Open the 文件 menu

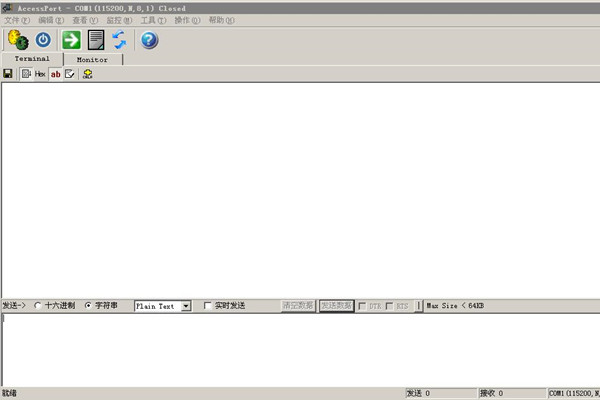(x=17, y=20)
